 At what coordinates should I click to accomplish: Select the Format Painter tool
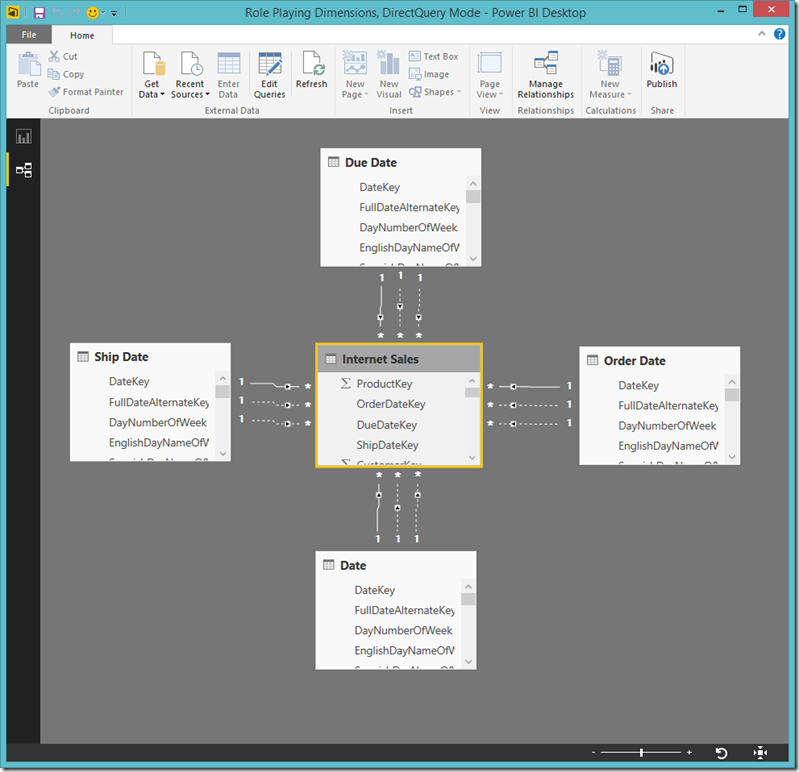[x=86, y=92]
